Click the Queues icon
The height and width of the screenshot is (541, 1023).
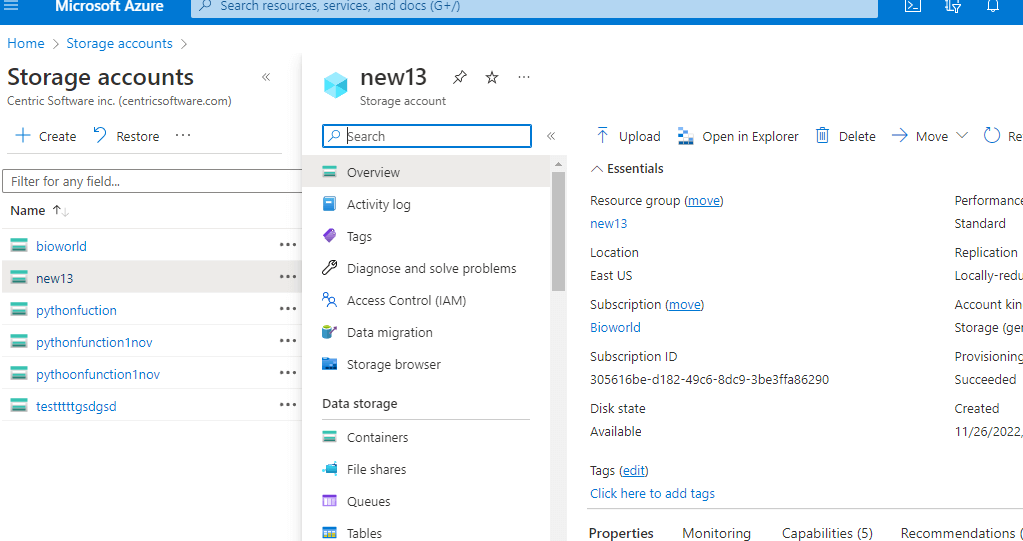[329, 501]
